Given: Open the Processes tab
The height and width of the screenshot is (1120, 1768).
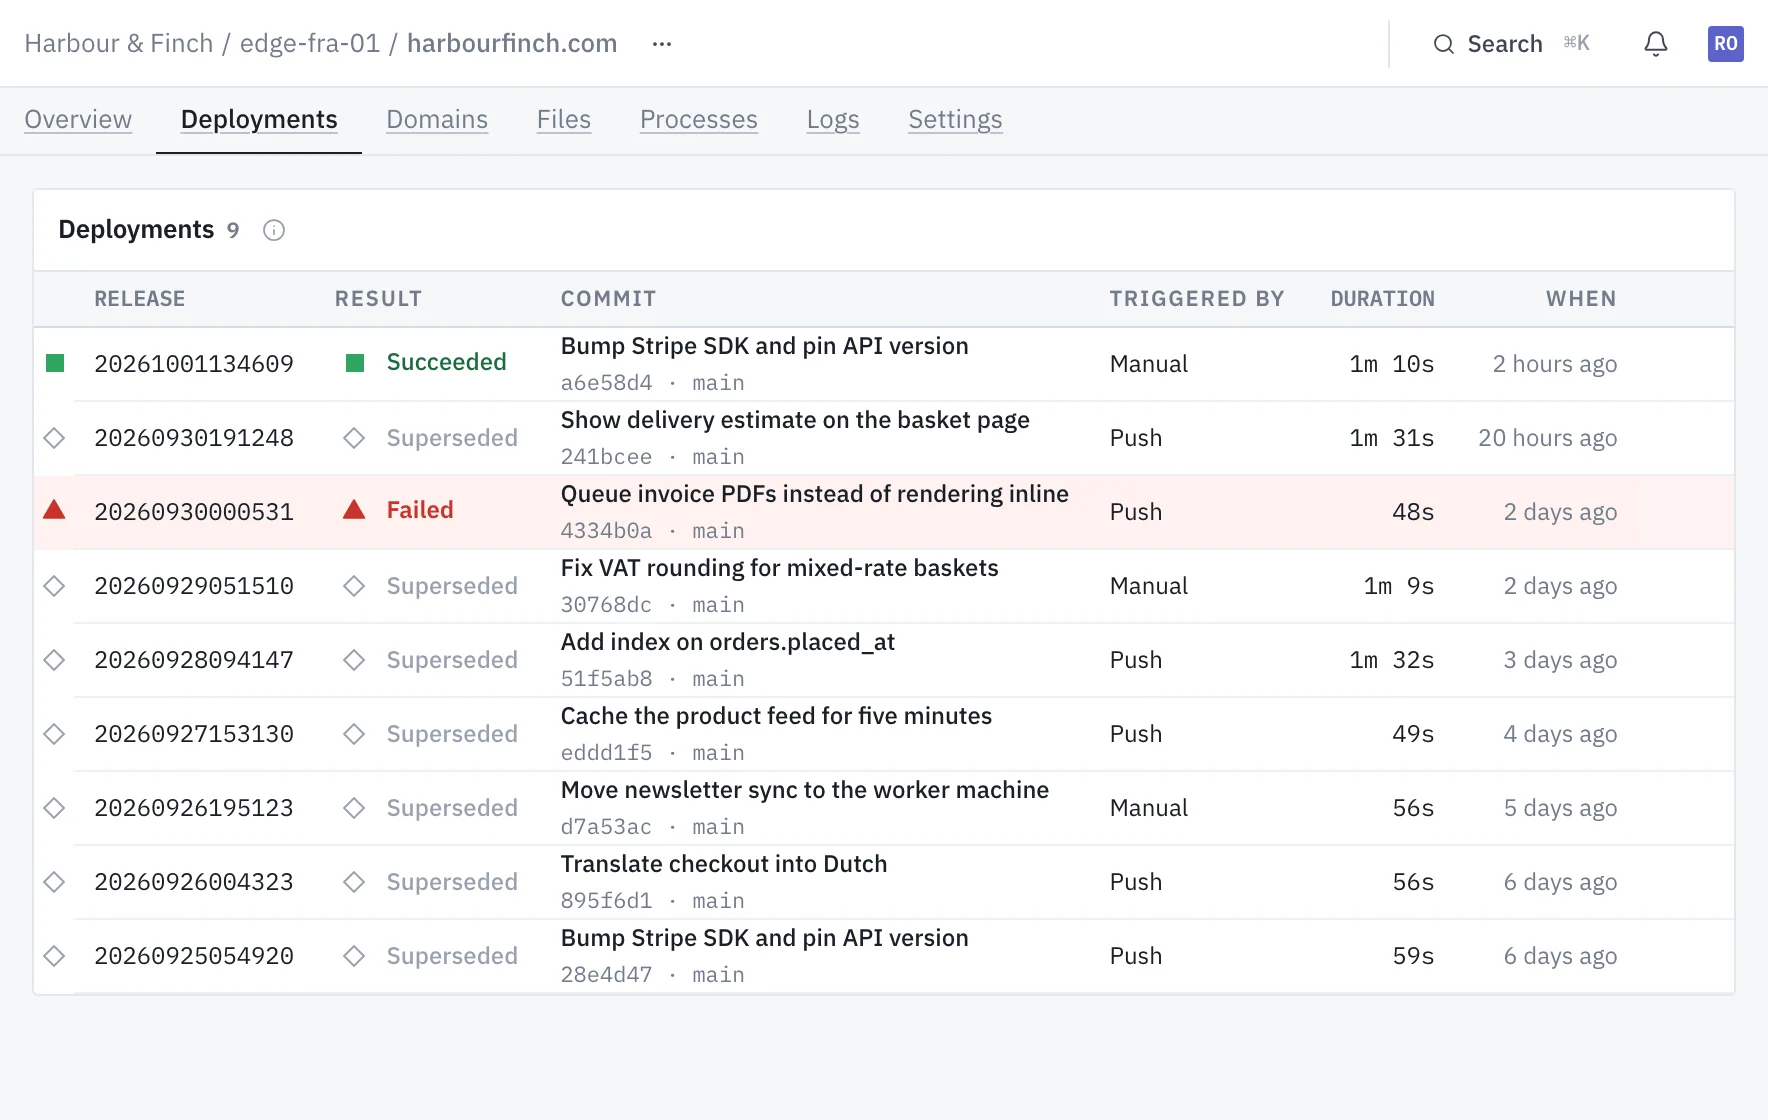Looking at the screenshot, I should coord(699,119).
